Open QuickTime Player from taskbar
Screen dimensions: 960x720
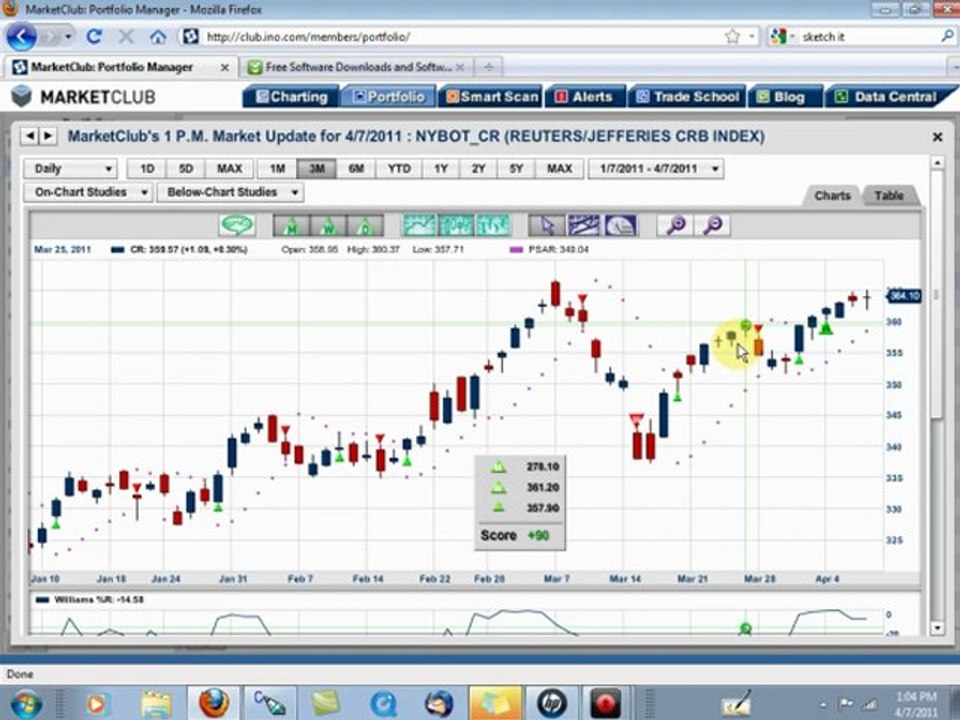pyautogui.click(x=383, y=704)
